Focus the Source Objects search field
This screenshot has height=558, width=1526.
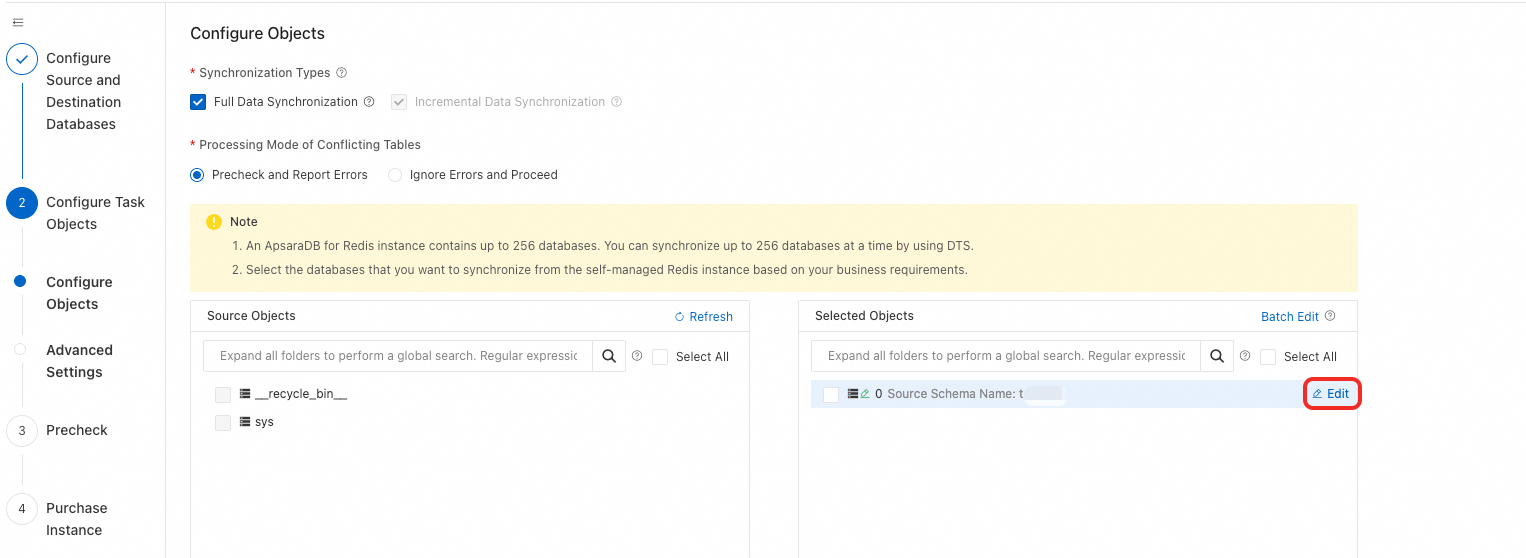[x=398, y=356]
